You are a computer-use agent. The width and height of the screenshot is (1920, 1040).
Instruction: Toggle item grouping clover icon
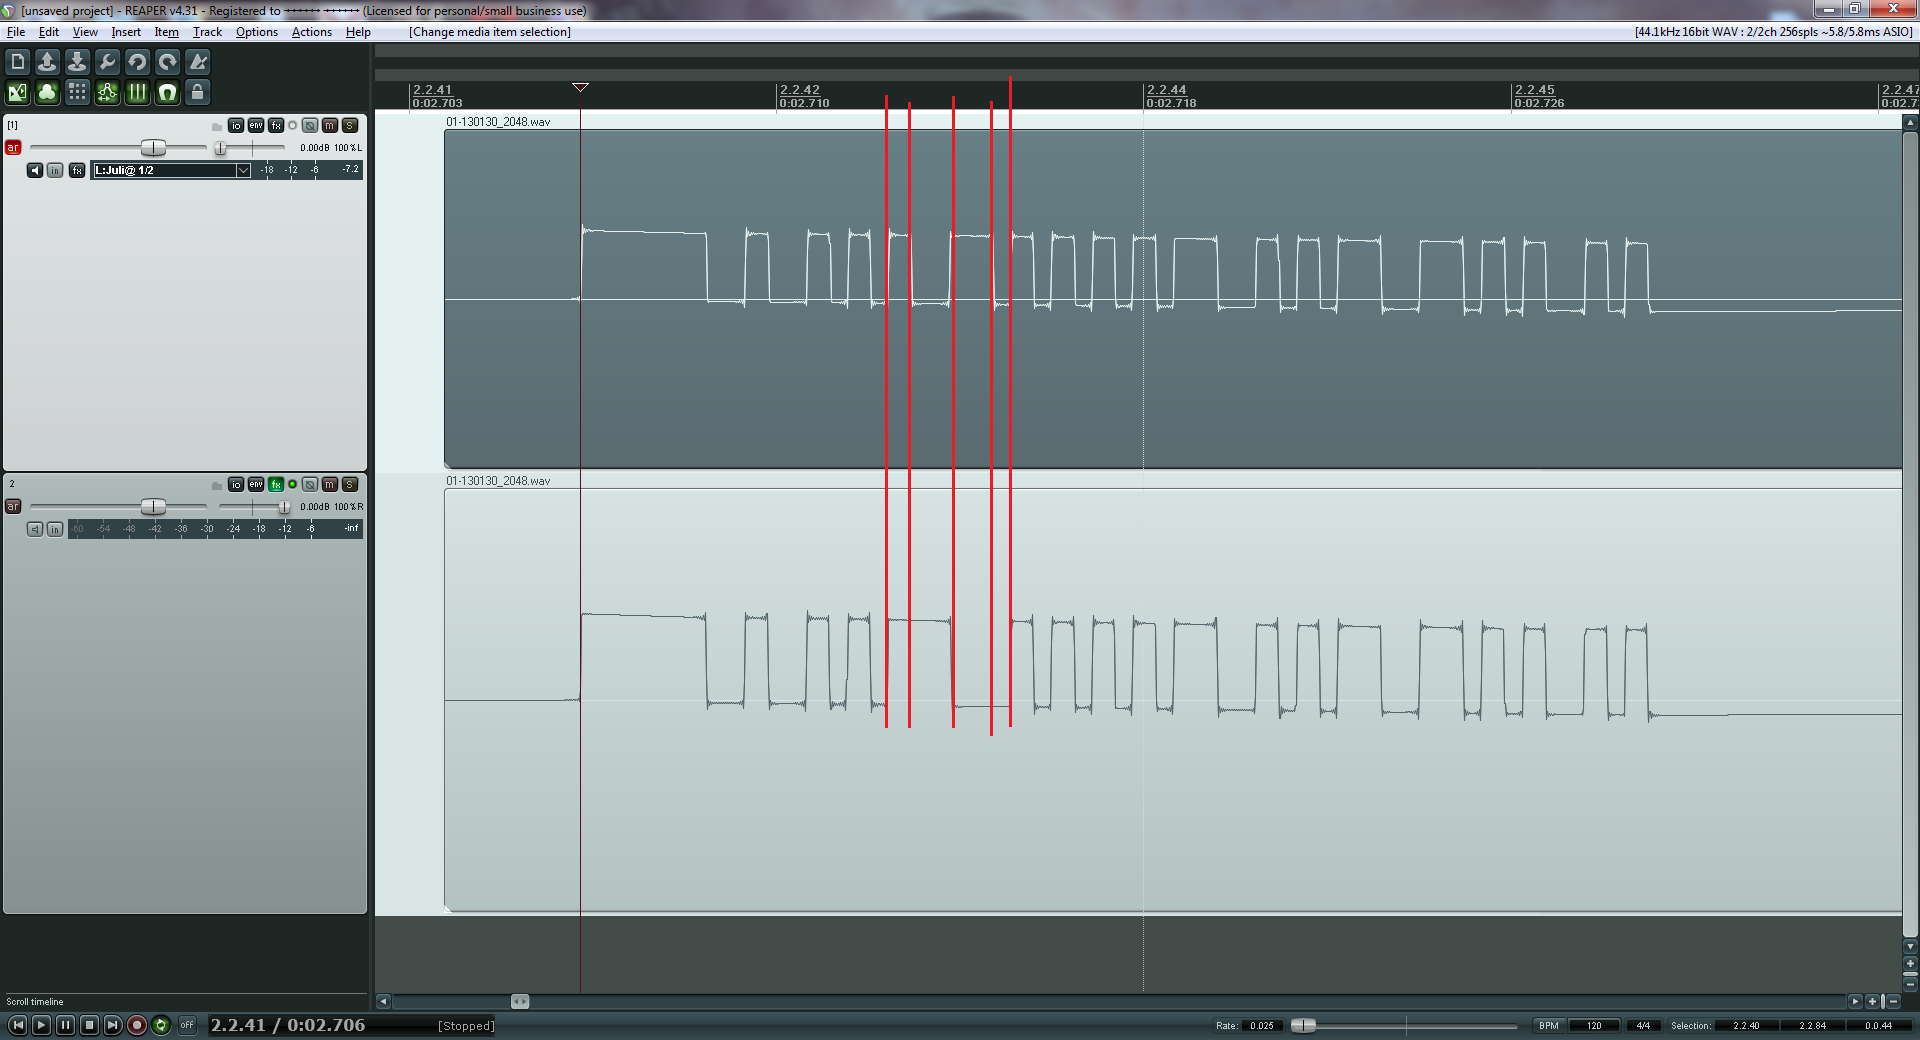47,93
